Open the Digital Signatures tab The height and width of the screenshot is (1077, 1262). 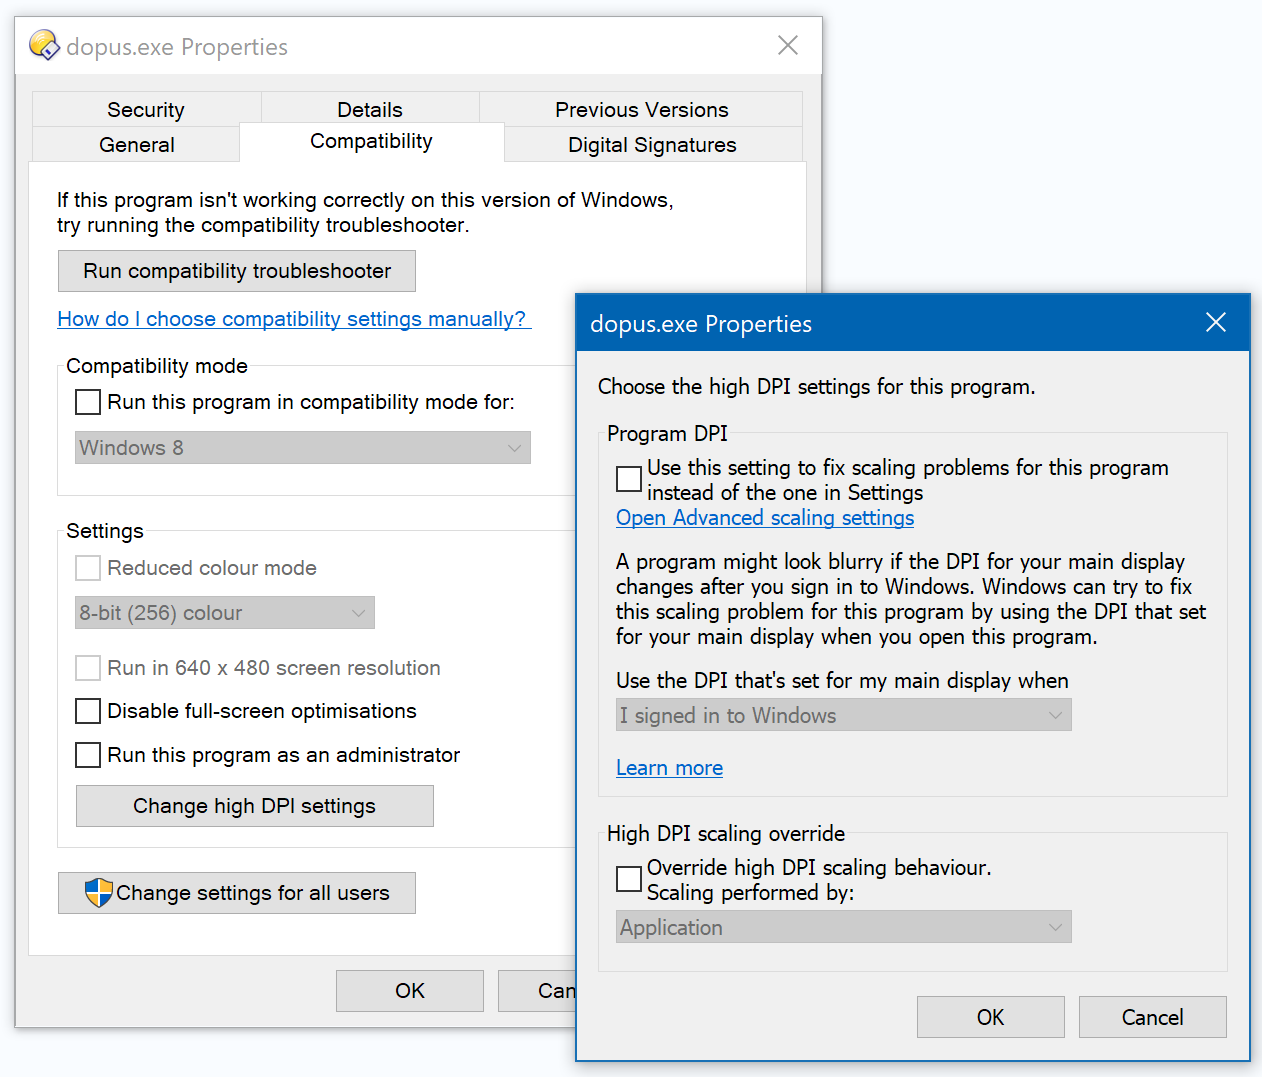pos(652,145)
